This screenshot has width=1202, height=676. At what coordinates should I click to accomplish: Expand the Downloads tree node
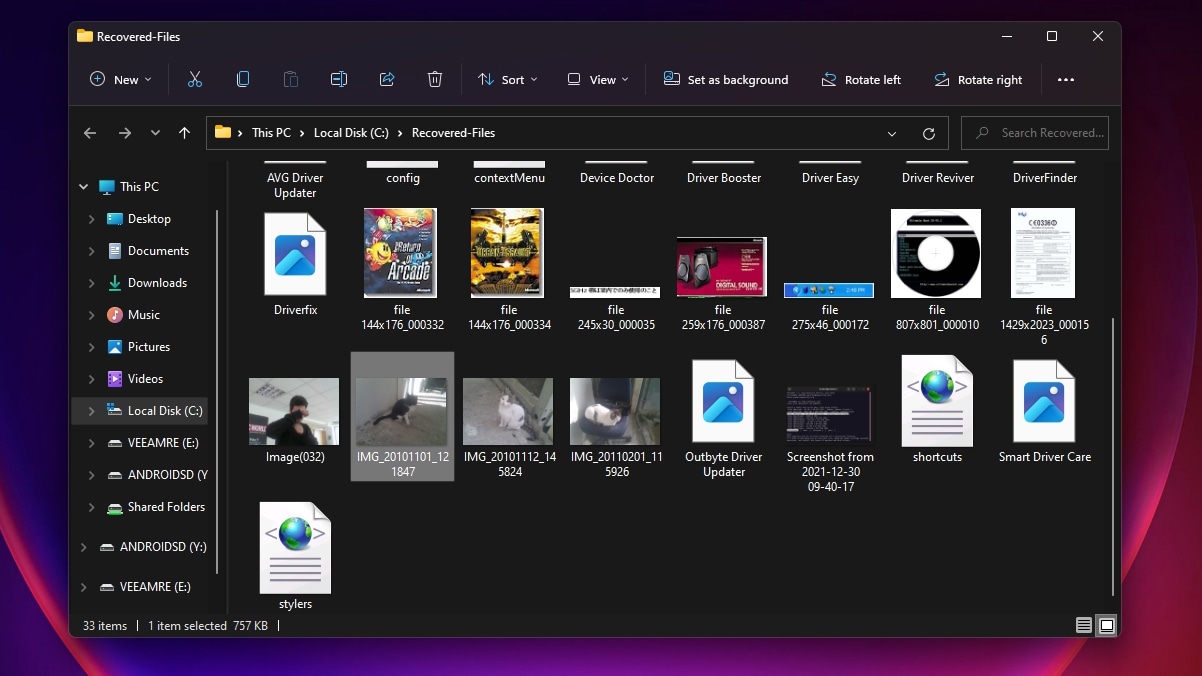tap(91, 283)
